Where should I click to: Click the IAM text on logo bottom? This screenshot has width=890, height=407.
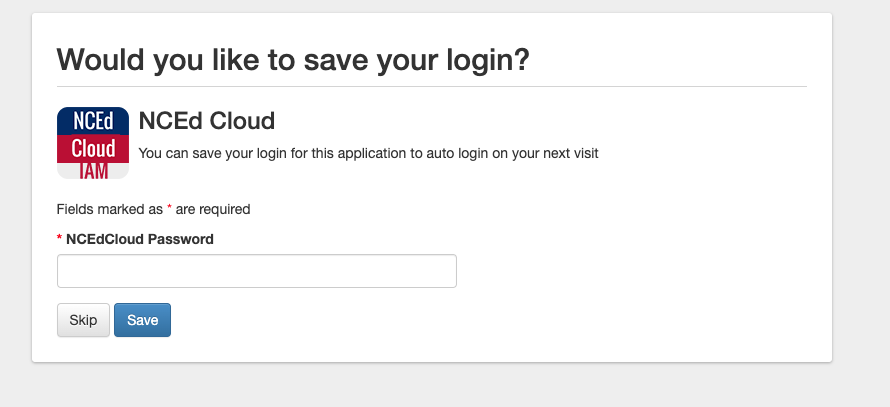[x=93, y=172]
